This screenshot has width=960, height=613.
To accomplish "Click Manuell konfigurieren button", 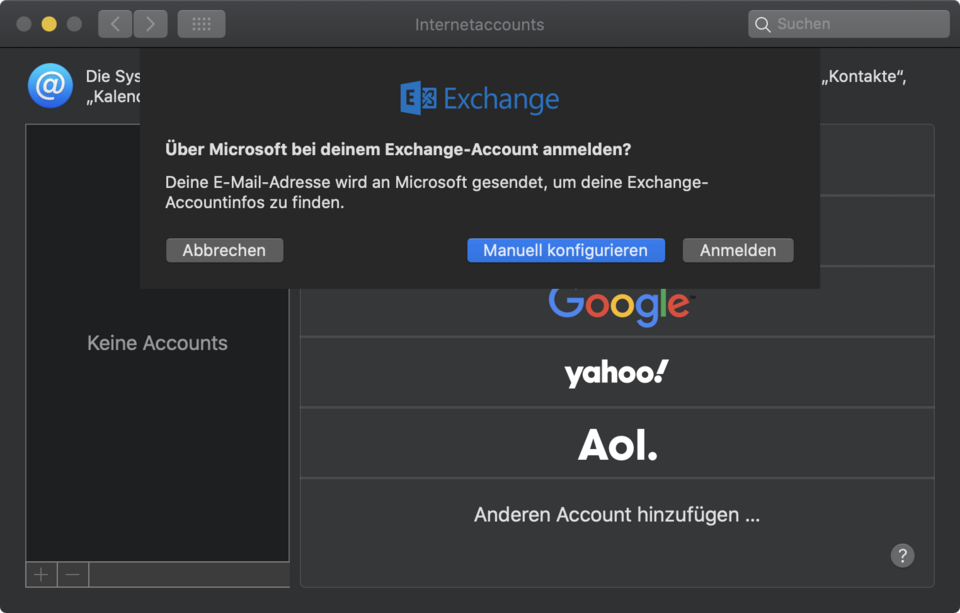I will point(566,250).
